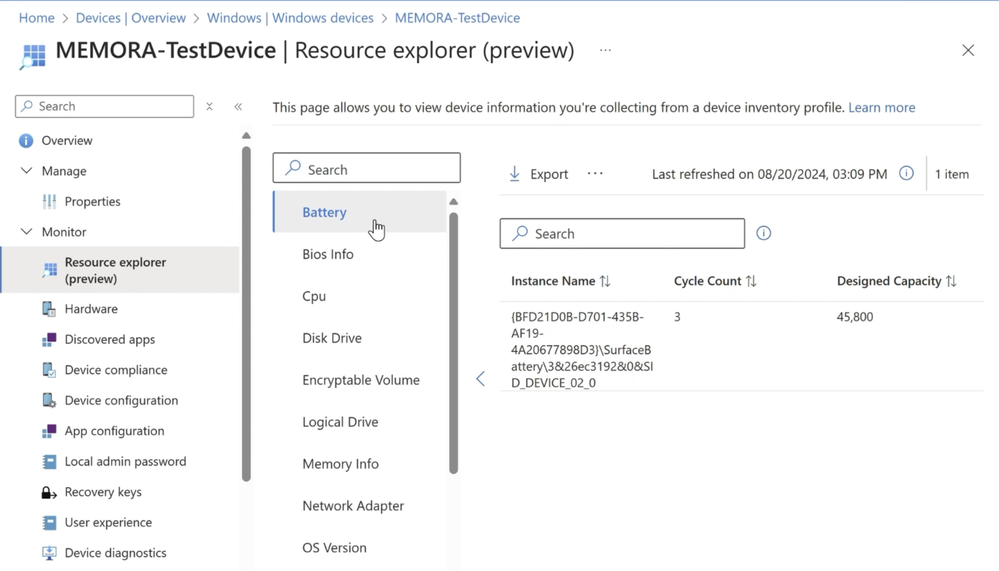The height and width of the screenshot is (571, 999).
Task: Click the App configuration icon
Action: tap(49, 431)
